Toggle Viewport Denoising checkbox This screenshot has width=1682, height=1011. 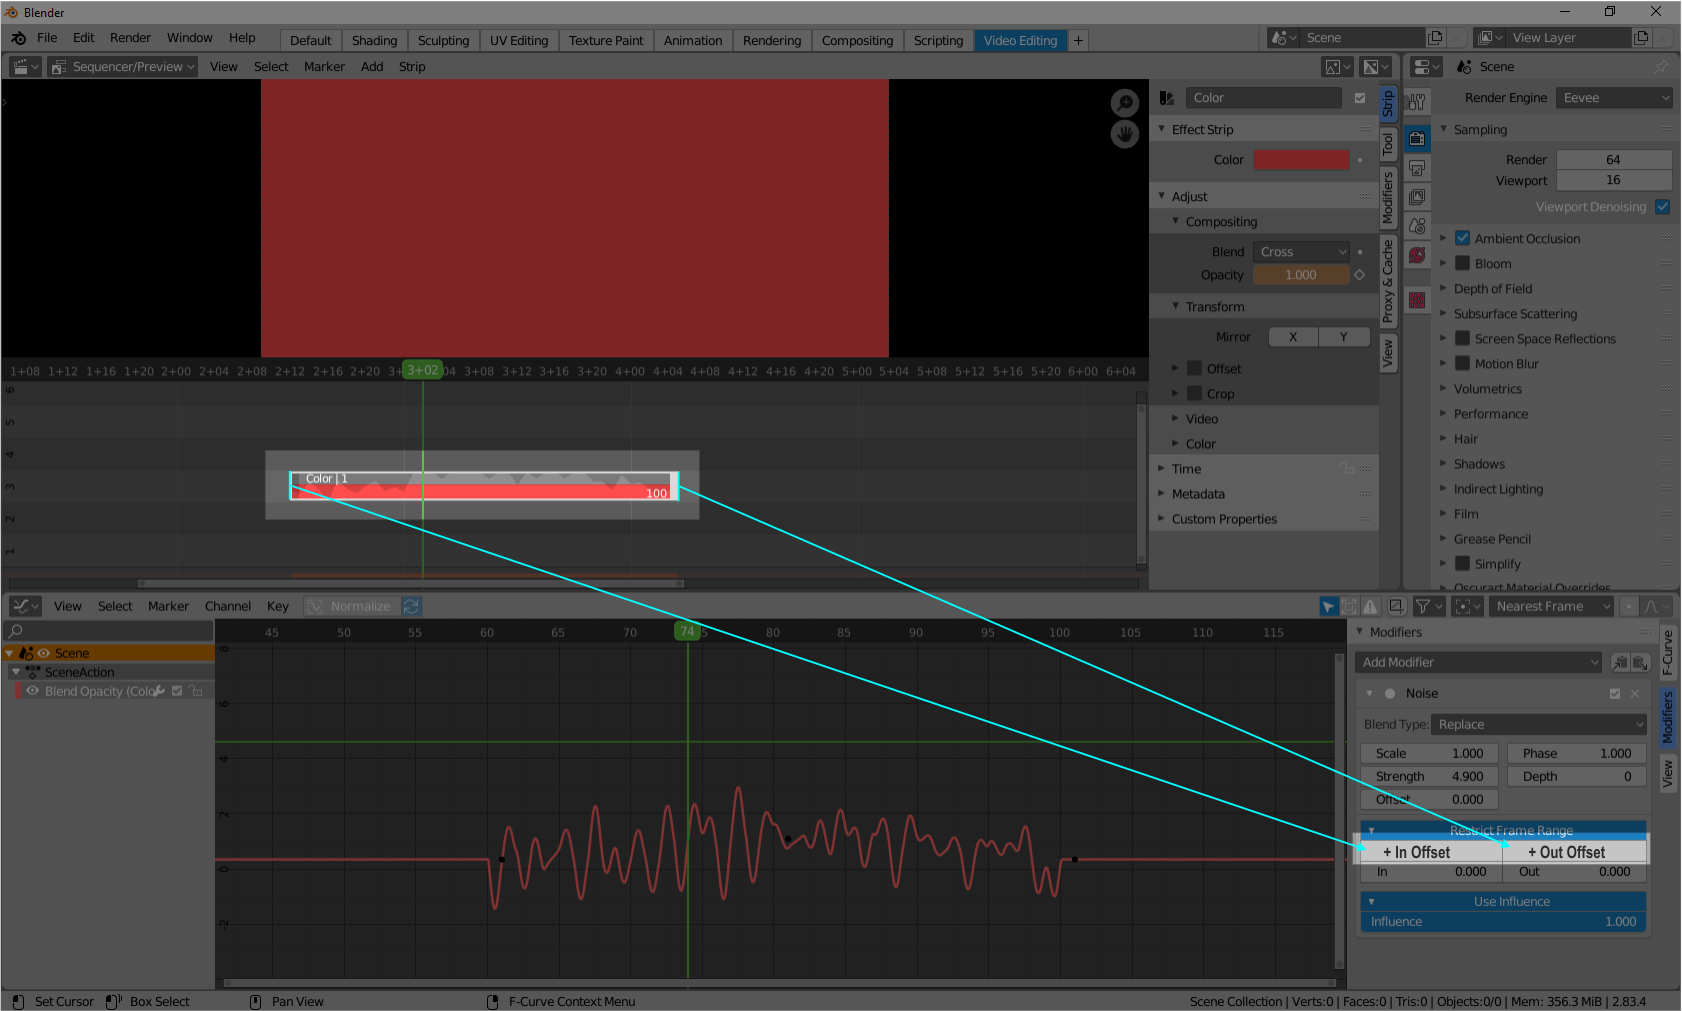tap(1662, 207)
